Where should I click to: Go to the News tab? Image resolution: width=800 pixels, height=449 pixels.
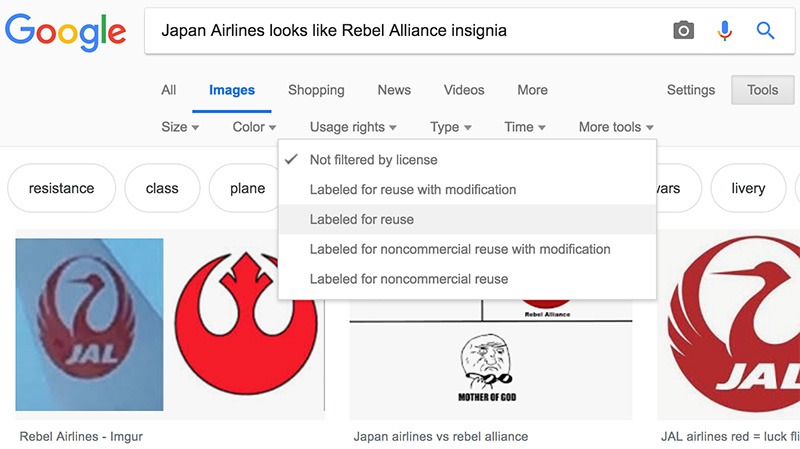tap(394, 90)
